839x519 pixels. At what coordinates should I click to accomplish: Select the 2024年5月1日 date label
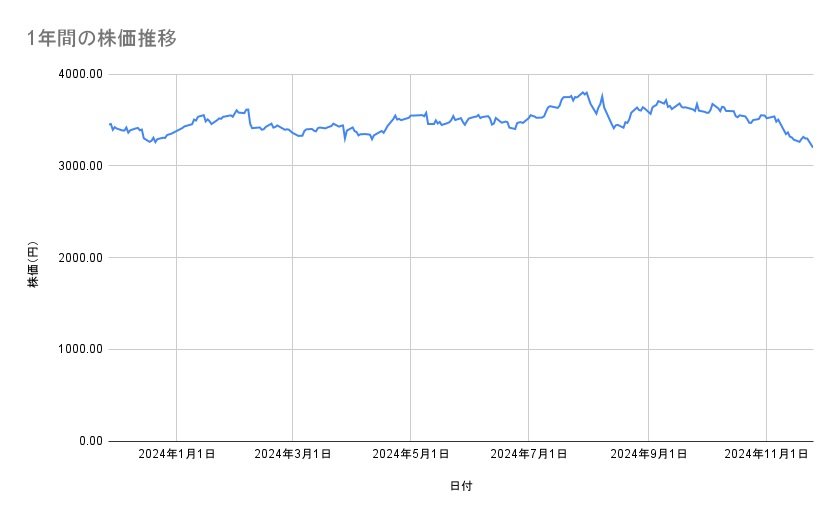point(410,455)
